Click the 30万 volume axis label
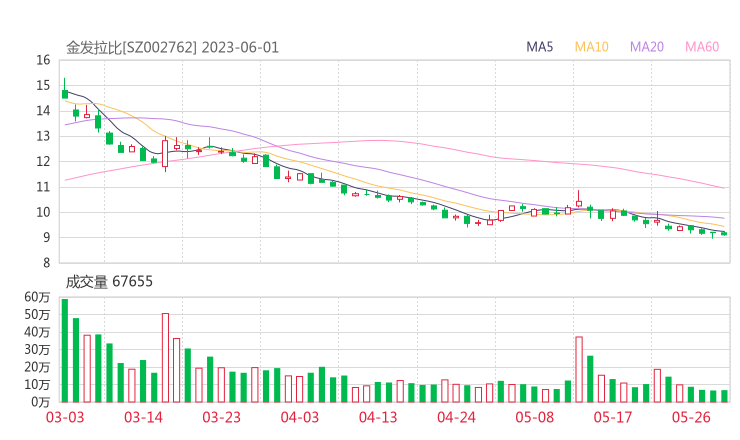Screen dimensions: 740x440 37,350
